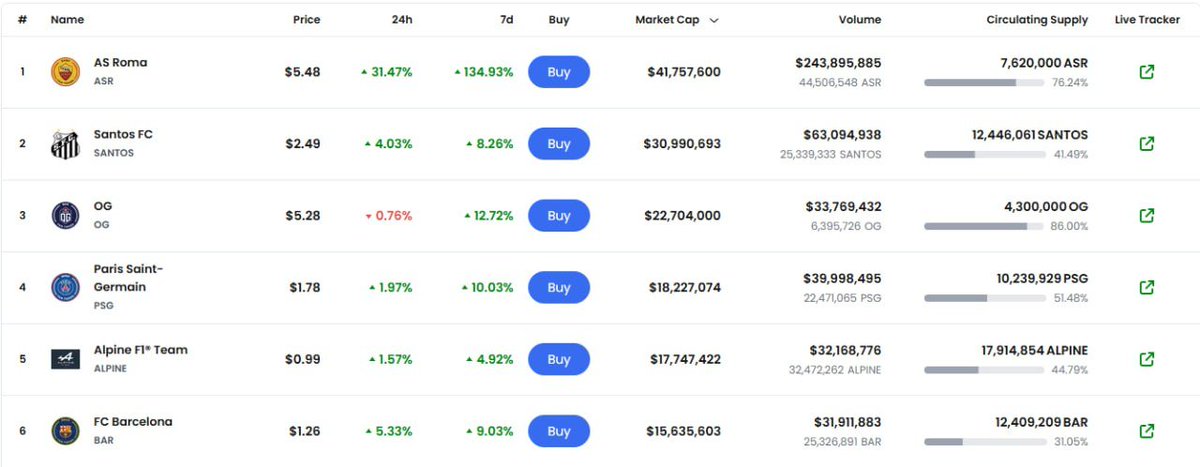Sort table by Price column header
This screenshot has width=1200, height=467.
[306, 20]
